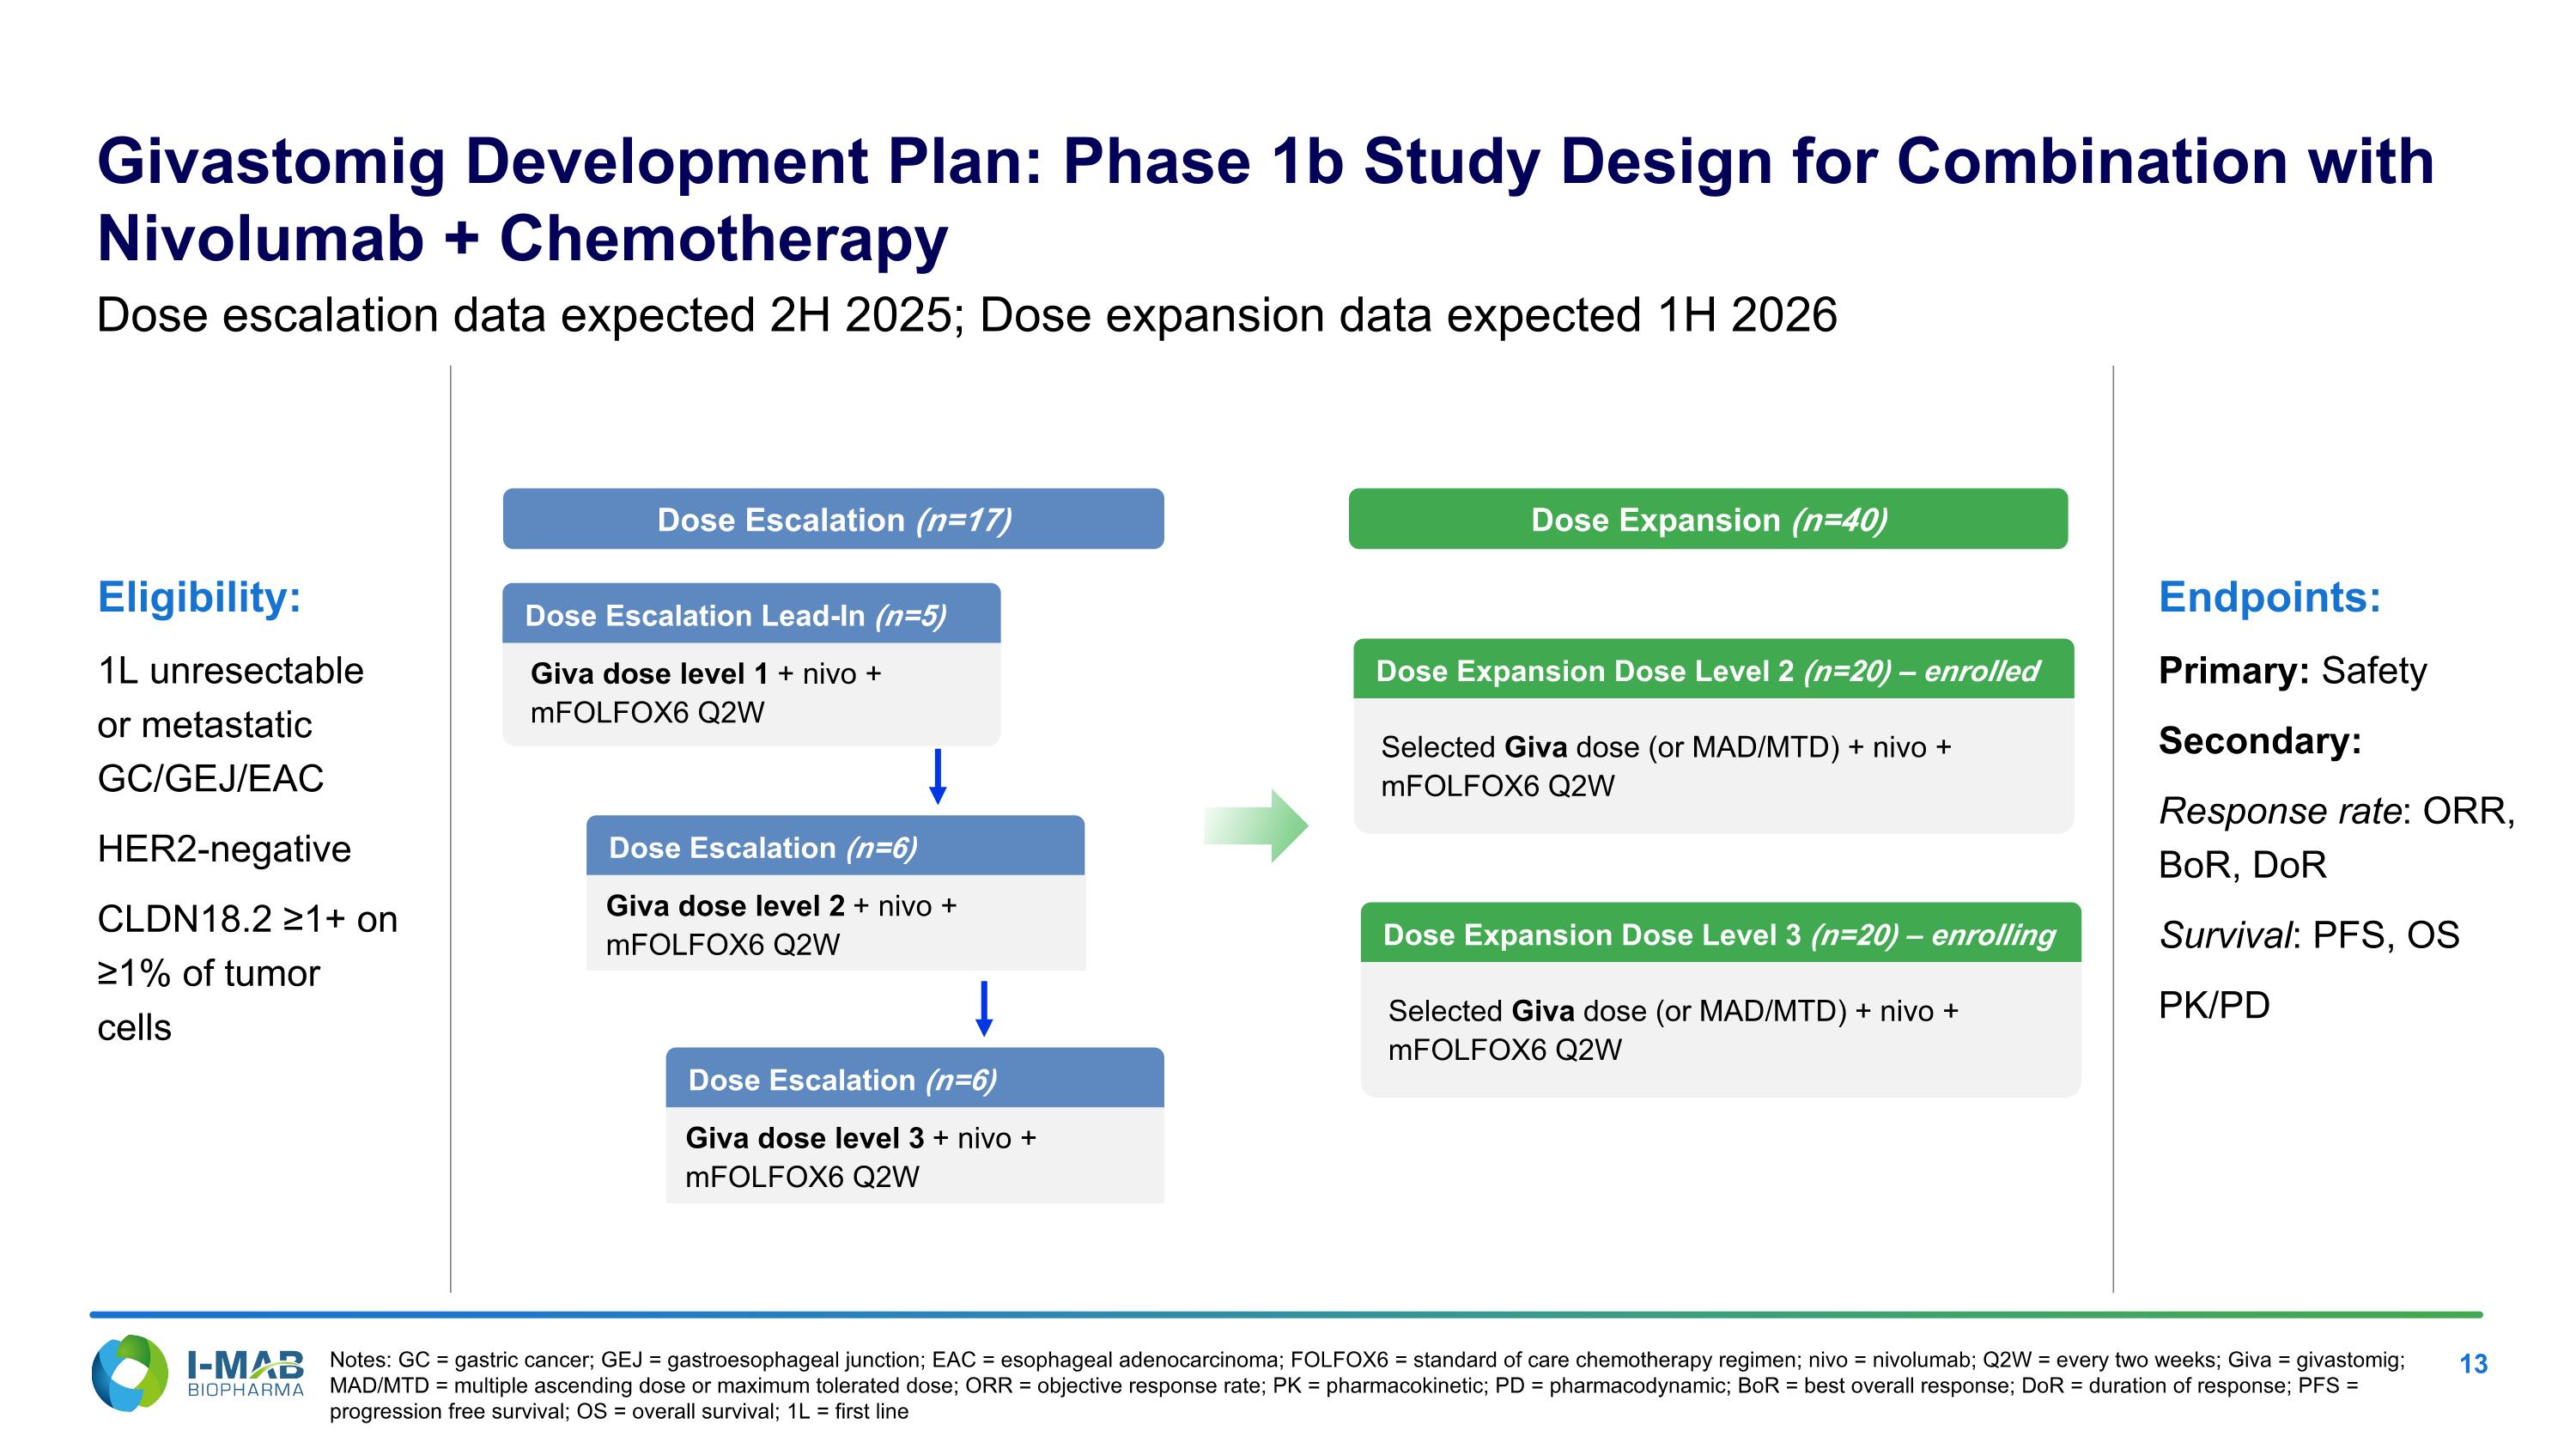The height and width of the screenshot is (1449, 2576).
Task: Click 'Response rate: ORR, BoR, DoR' text
Action: click(2337, 838)
